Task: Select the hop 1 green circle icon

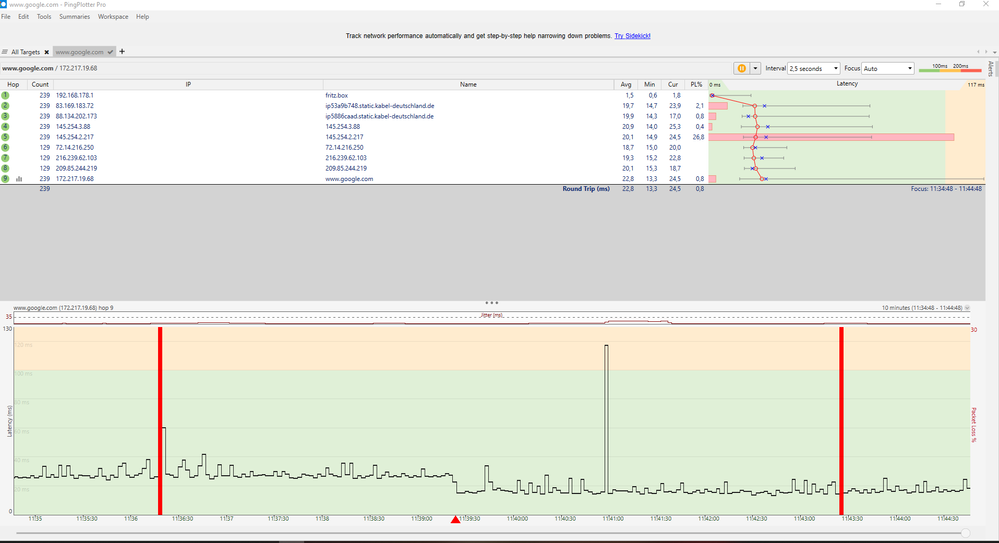Action: (5, 95)
